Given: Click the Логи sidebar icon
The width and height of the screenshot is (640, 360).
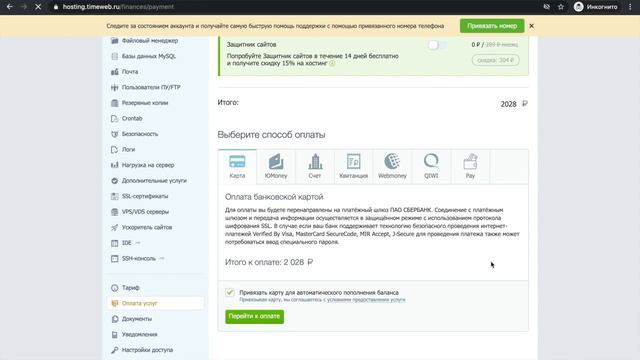Looking at the screenshot, I should [x=115, y=149].
